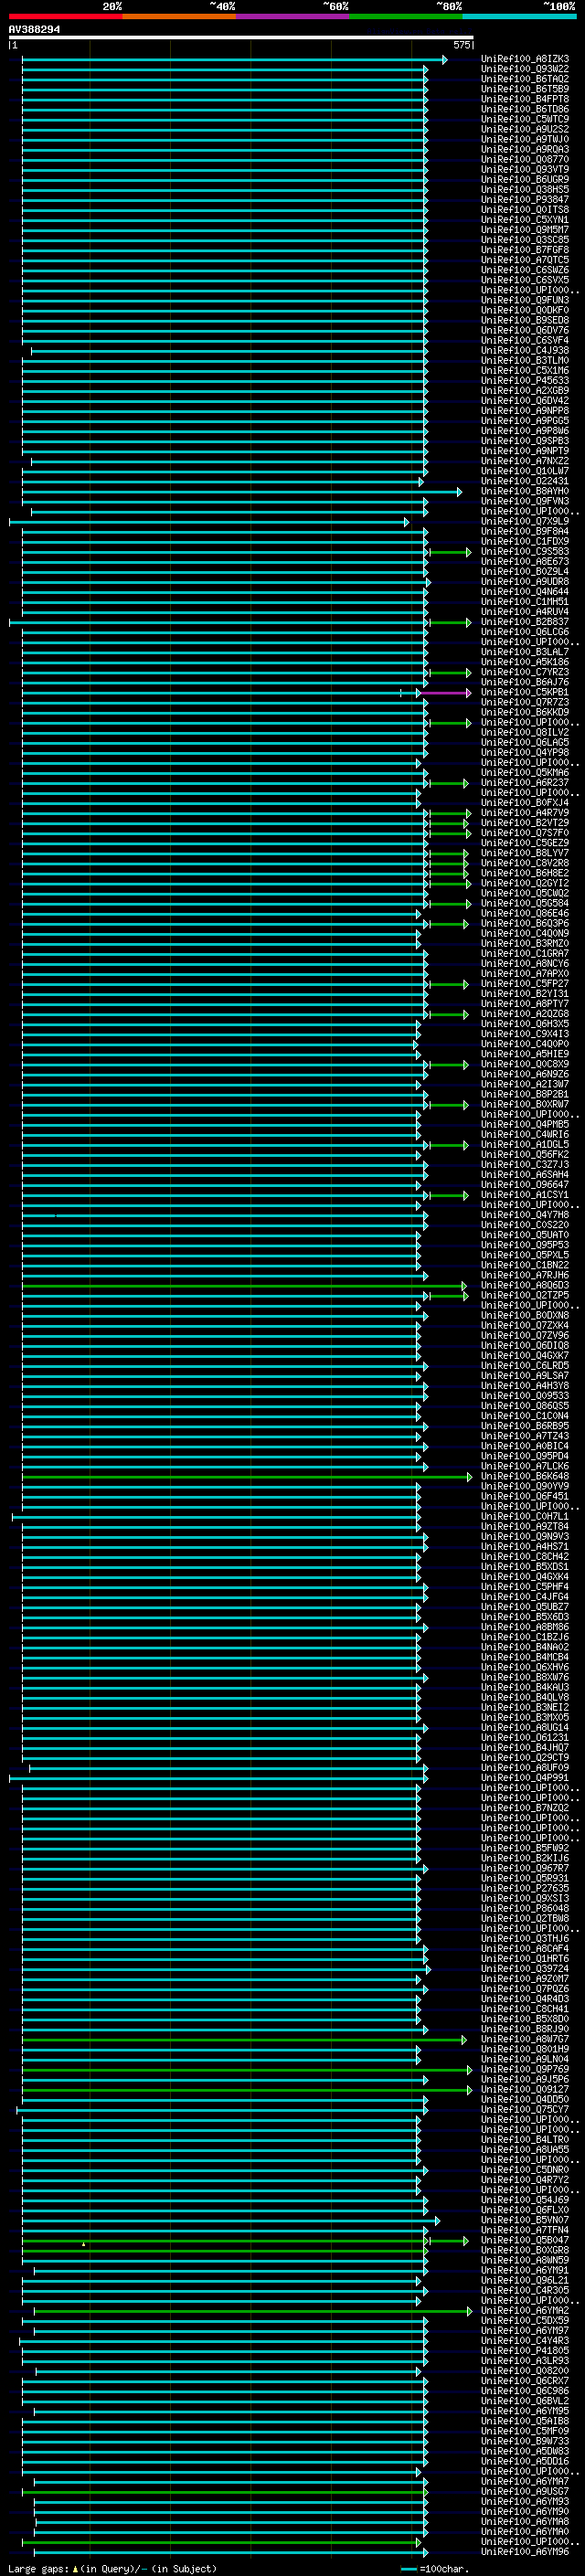Select the UniRef100_B8AYH0 label
Image resolution: width=585 pixels, height=2576 pixels.
(x=525, y=491)
